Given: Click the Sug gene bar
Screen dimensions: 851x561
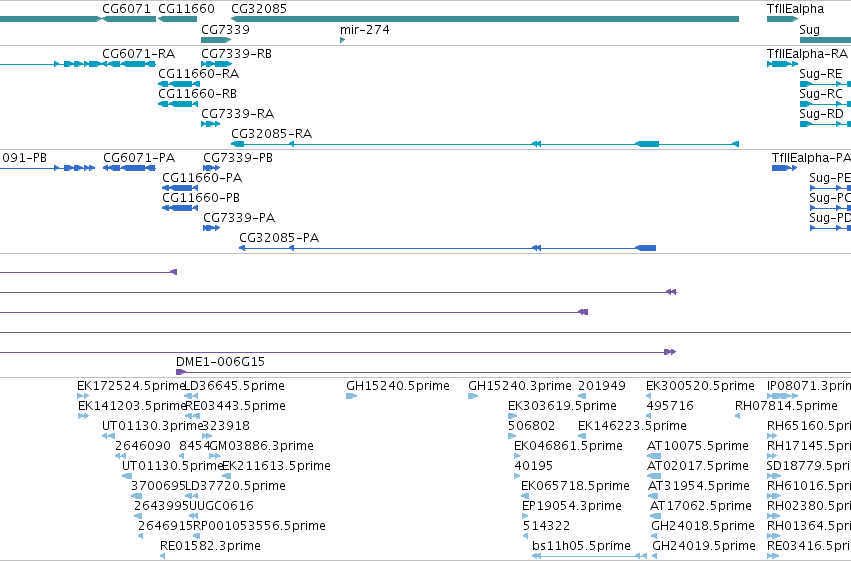Looking at the screenshot, I should pos(825,40).
